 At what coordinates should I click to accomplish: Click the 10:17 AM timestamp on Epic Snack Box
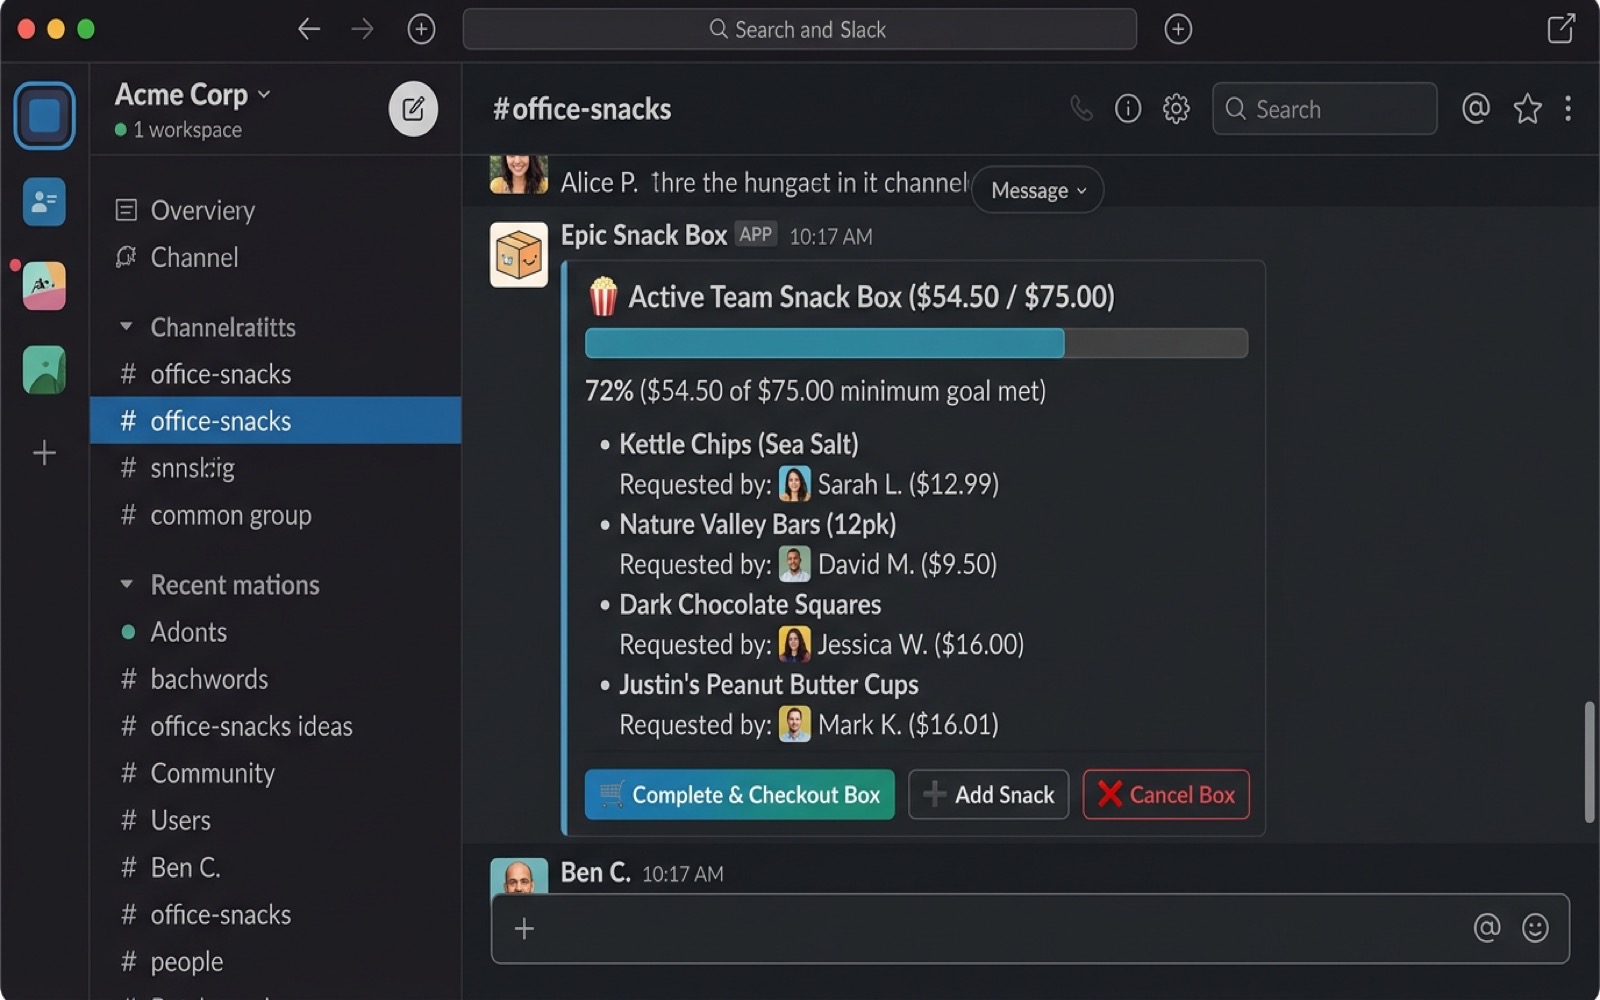click(x=831, y=237)
